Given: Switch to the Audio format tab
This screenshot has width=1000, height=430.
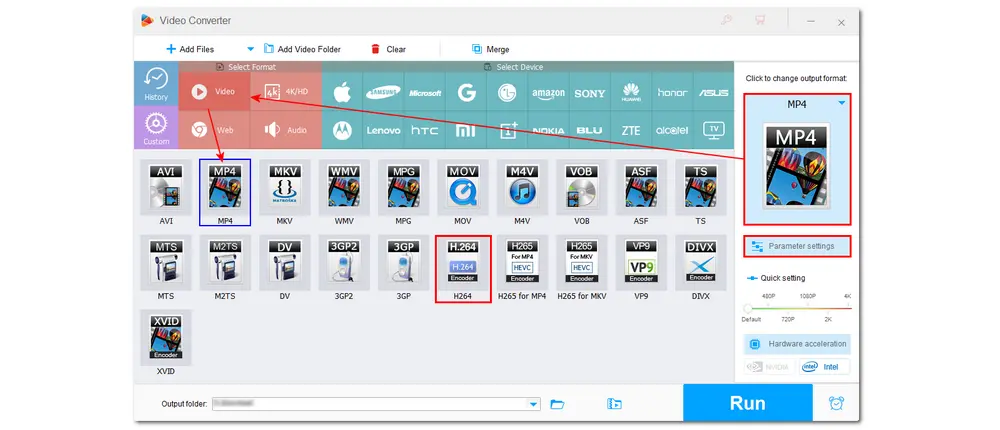Looking at the screenshot, I should point(286,130).
